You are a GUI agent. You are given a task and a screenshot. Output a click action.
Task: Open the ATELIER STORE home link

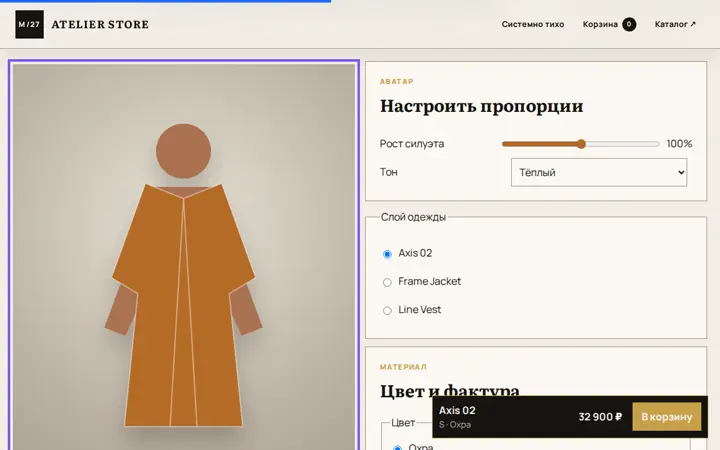click(100, 24)
